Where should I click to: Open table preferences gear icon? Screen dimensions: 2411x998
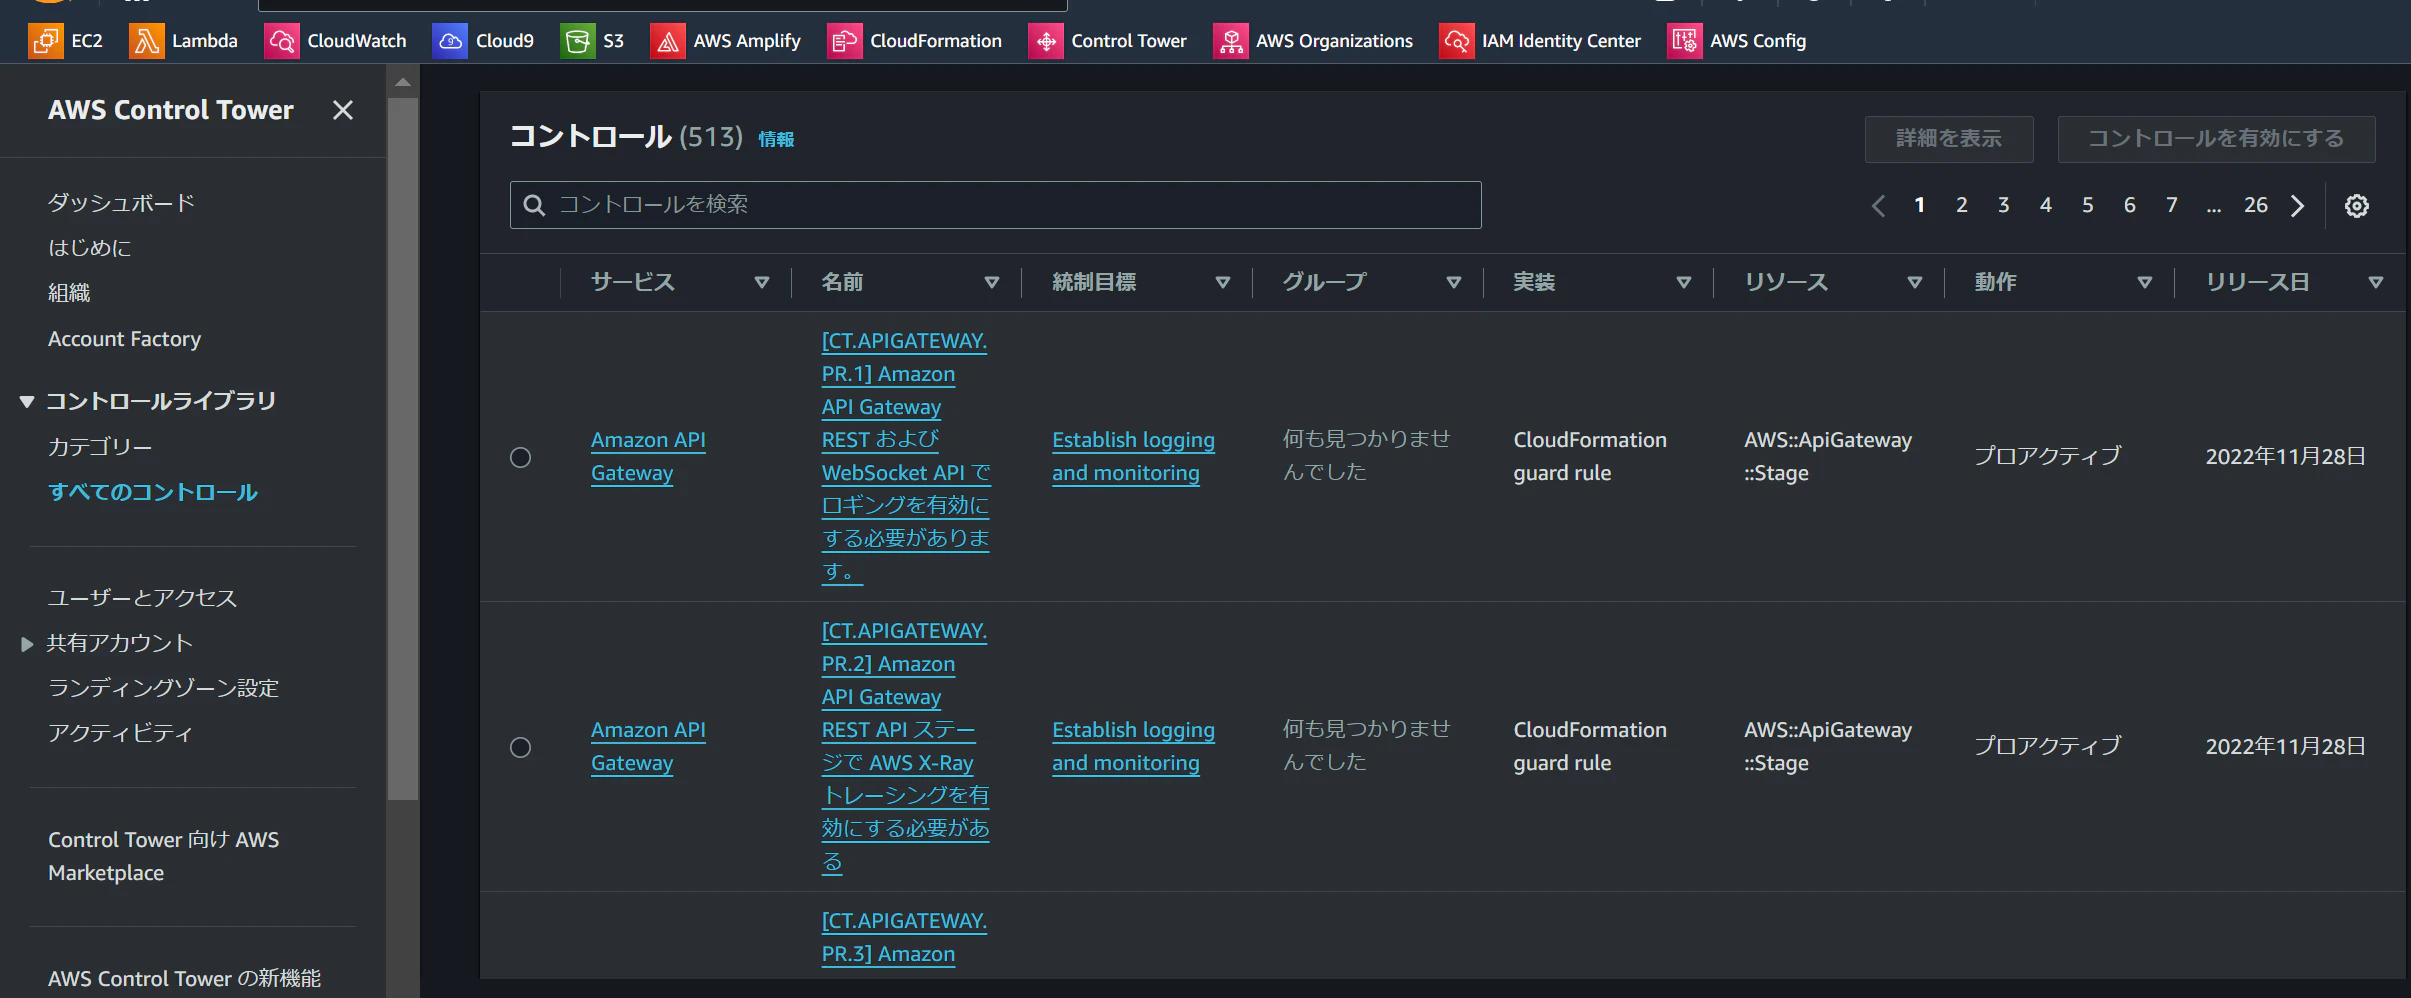tap(2357, 206)
